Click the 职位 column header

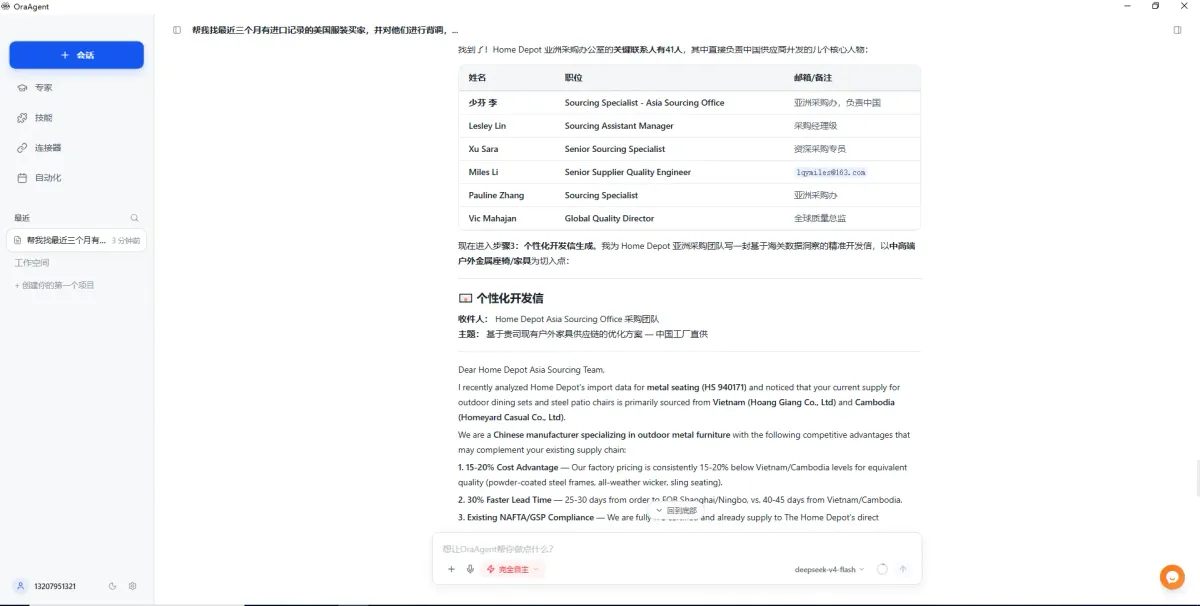(x=573, y=78)
